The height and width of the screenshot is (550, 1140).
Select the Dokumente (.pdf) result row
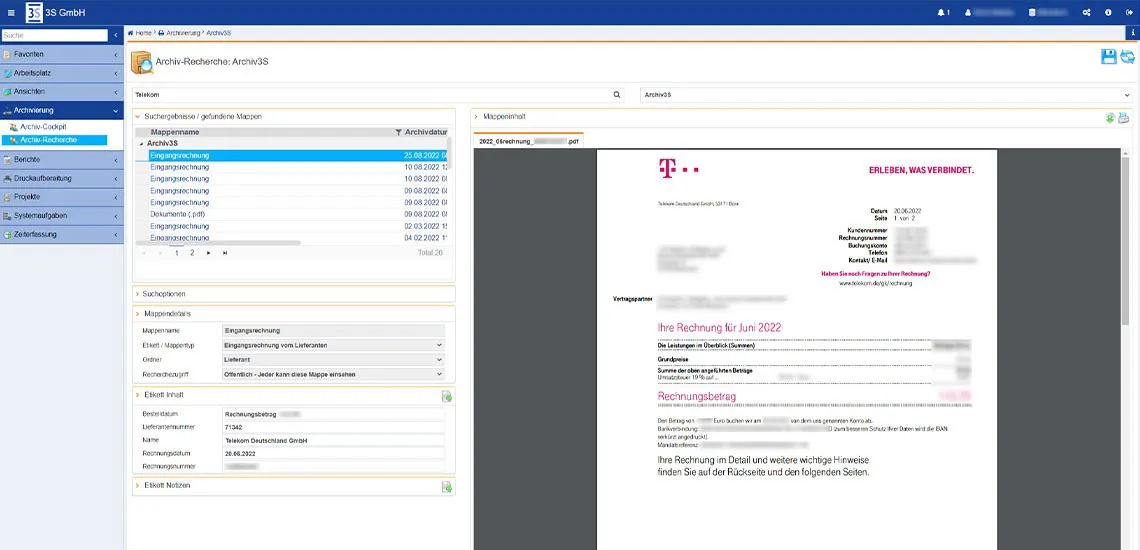click(178, 215)
